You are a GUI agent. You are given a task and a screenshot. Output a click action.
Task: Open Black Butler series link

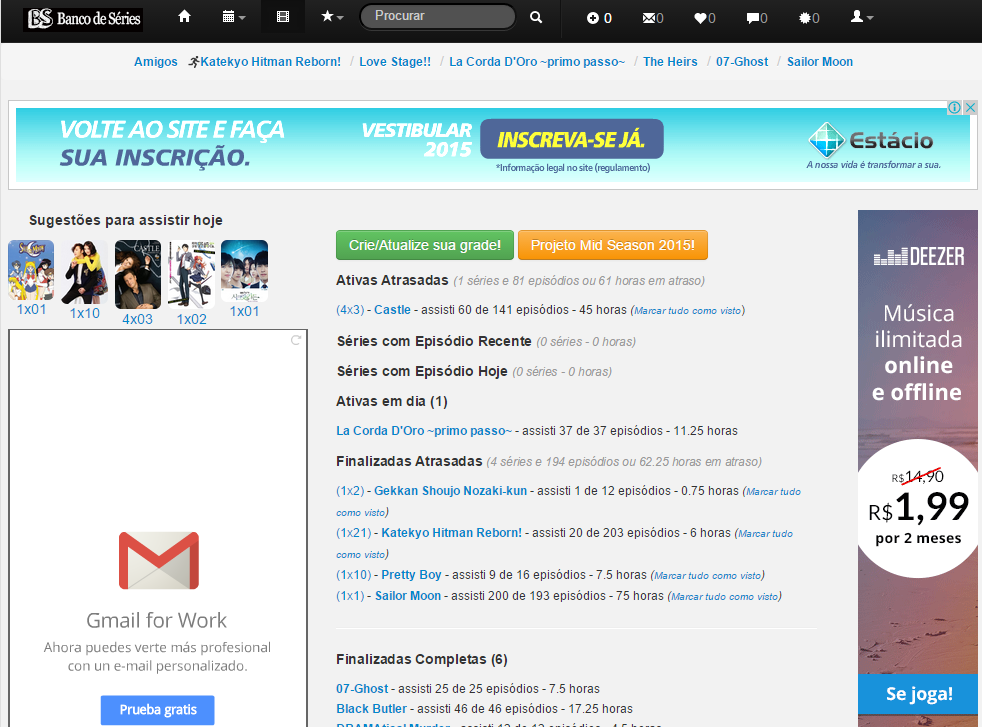[371, 709]
